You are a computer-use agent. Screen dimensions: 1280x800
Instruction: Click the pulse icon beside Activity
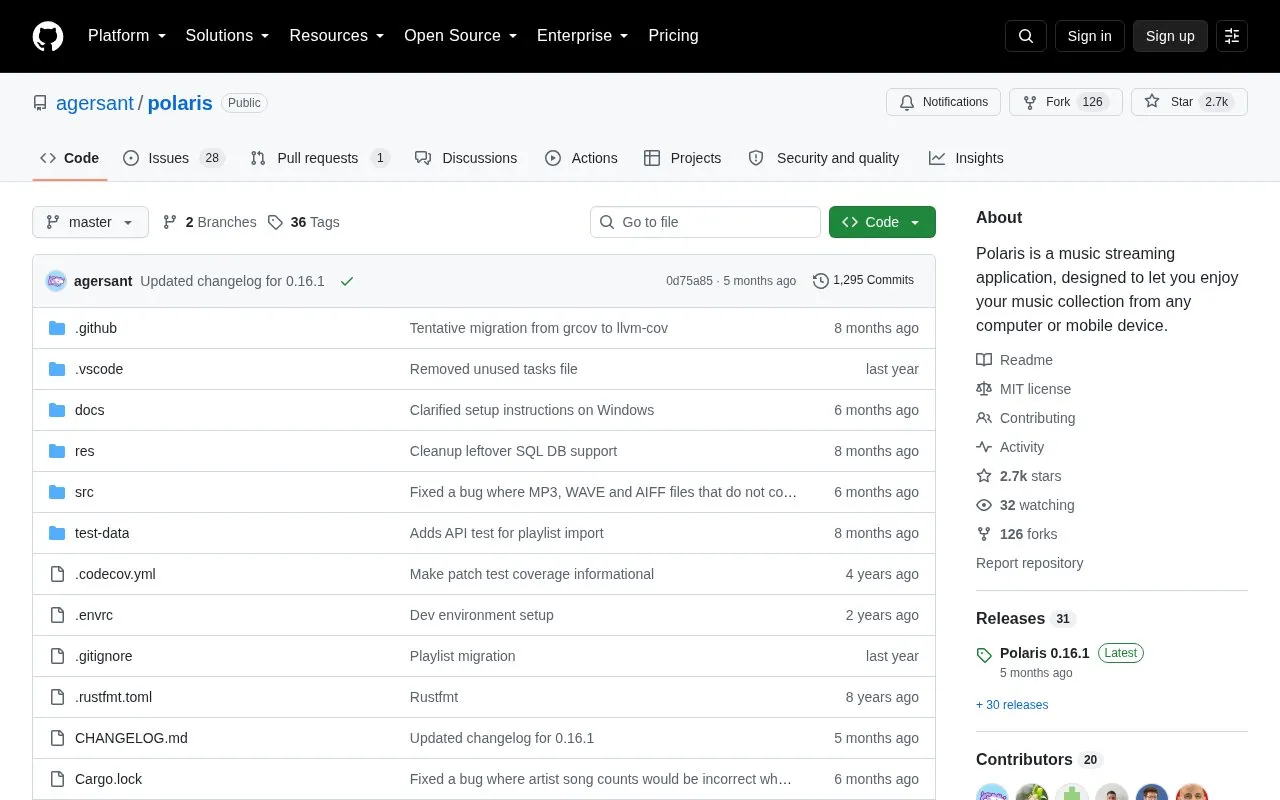coord(984,447)
